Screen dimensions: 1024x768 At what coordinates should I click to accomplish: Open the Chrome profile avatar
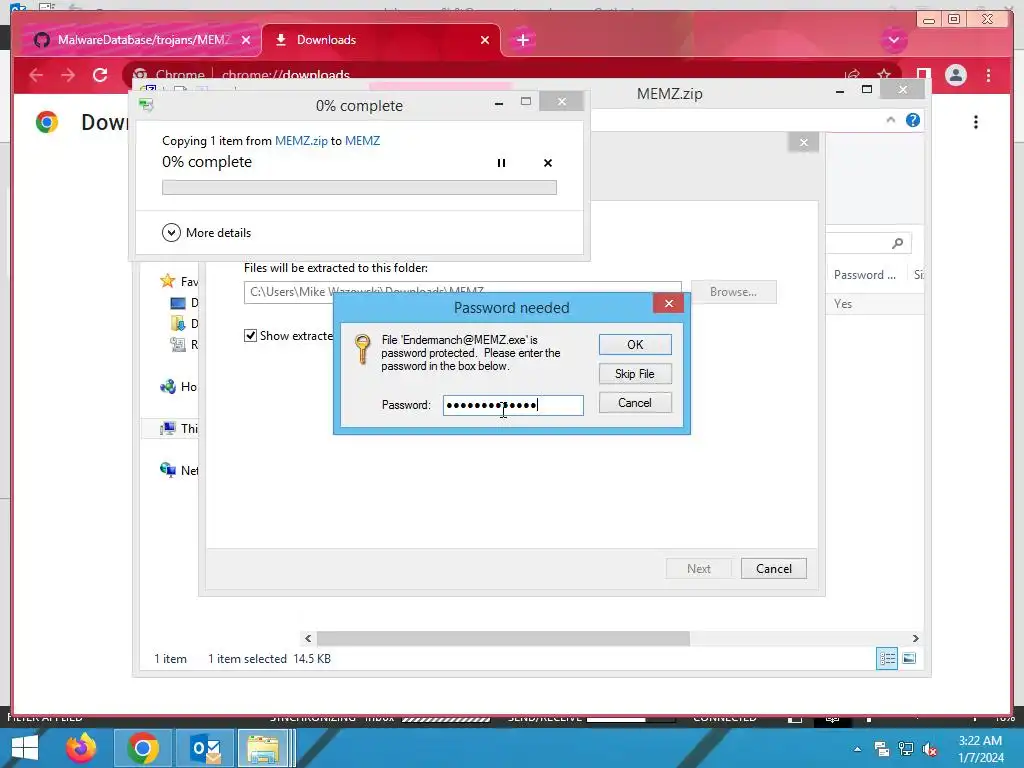(x=955, y=75)
